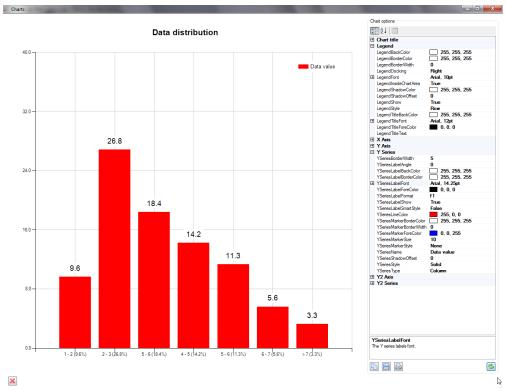Viewport: 506px width, 391px height.
Task: Click the third icon below the options panel
Action: (x=398, y=367)
